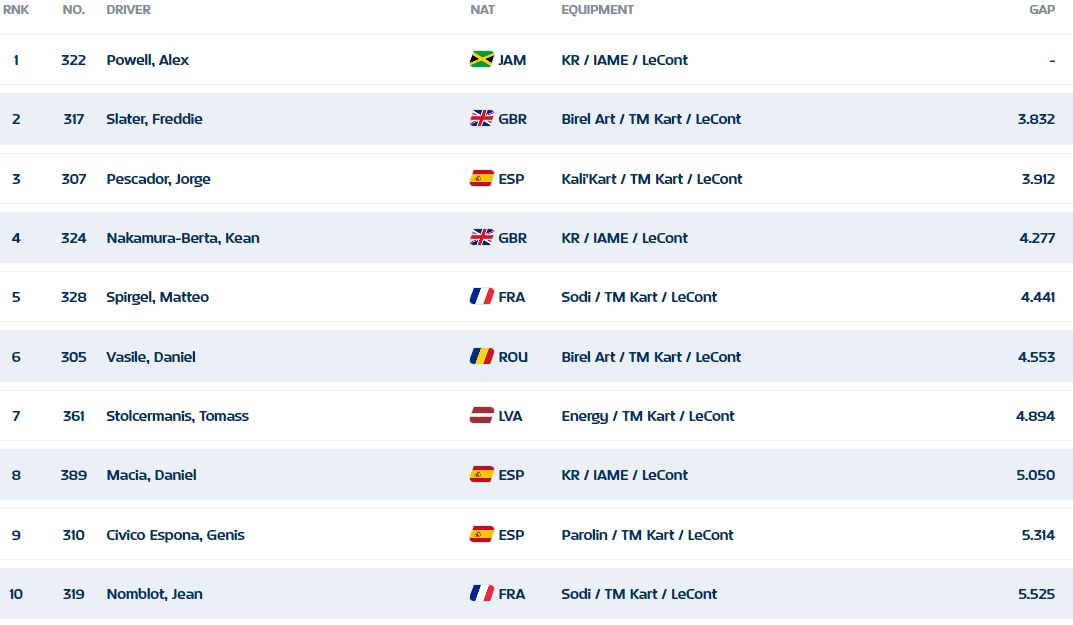Click Energy / TM Kart / LeCont equipment
Viewport: 1073px width, 625px height.
click(x=648, y=416)
